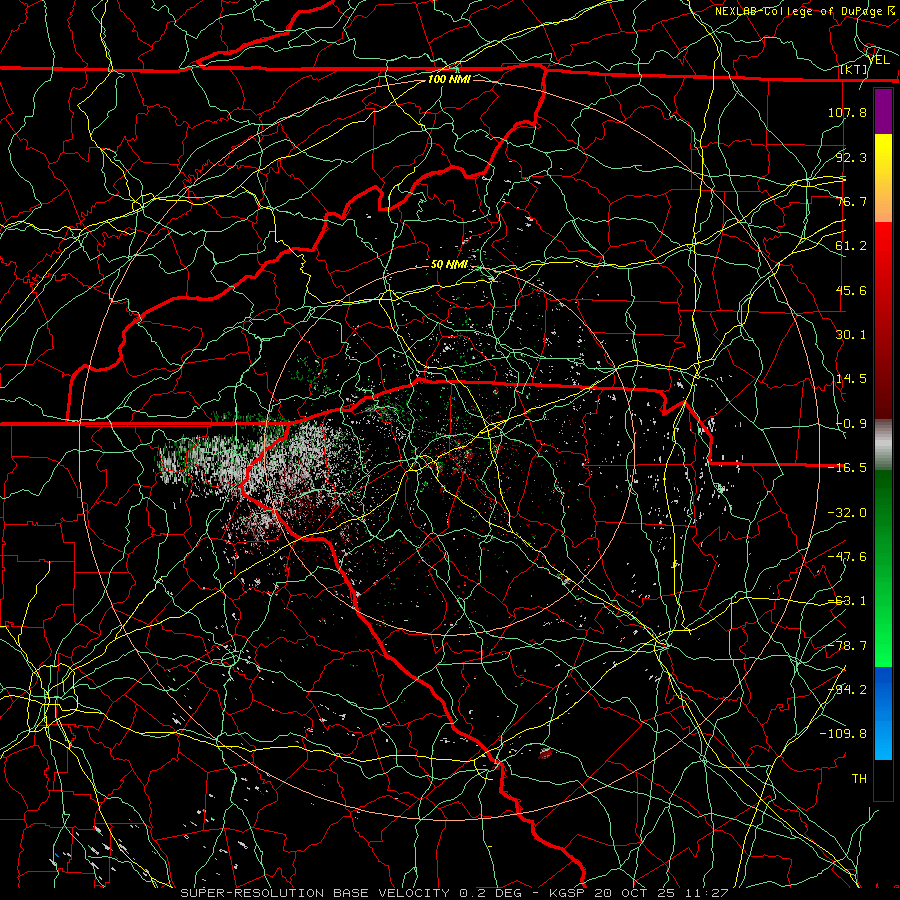Select the -78.7 legend value

(847, 646)
